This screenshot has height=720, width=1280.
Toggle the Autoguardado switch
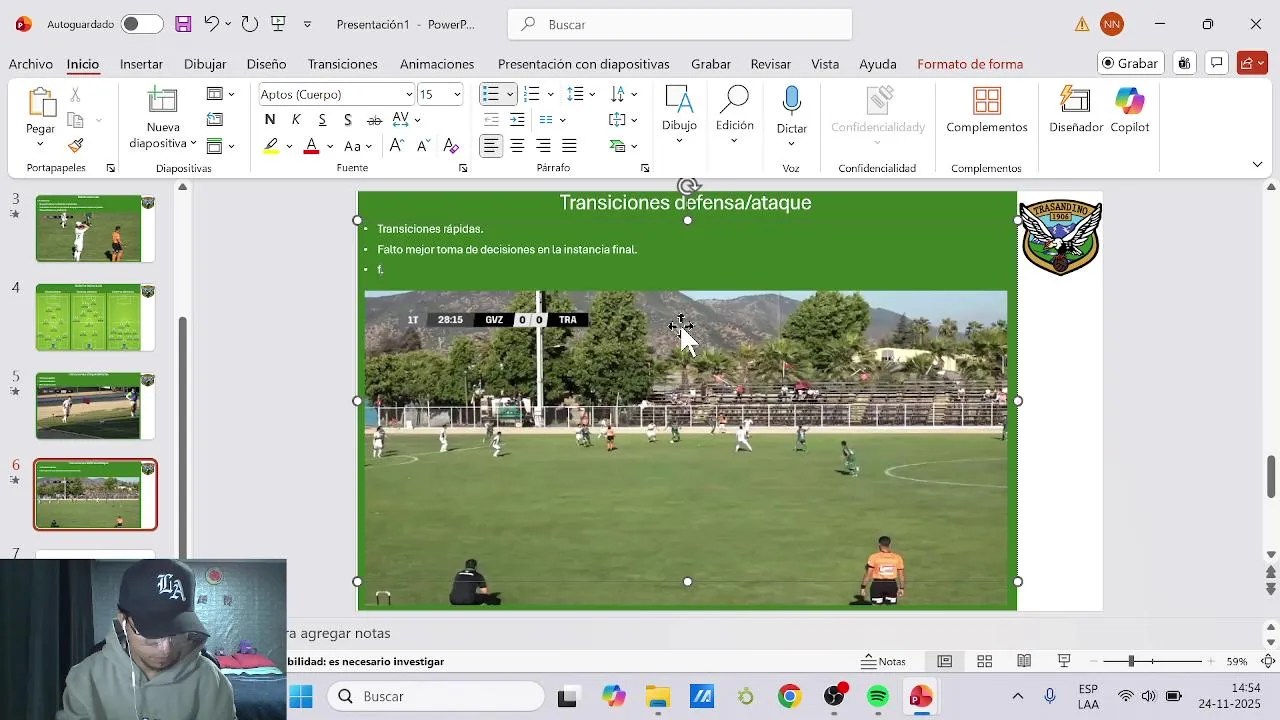click(x=142, y=24)
